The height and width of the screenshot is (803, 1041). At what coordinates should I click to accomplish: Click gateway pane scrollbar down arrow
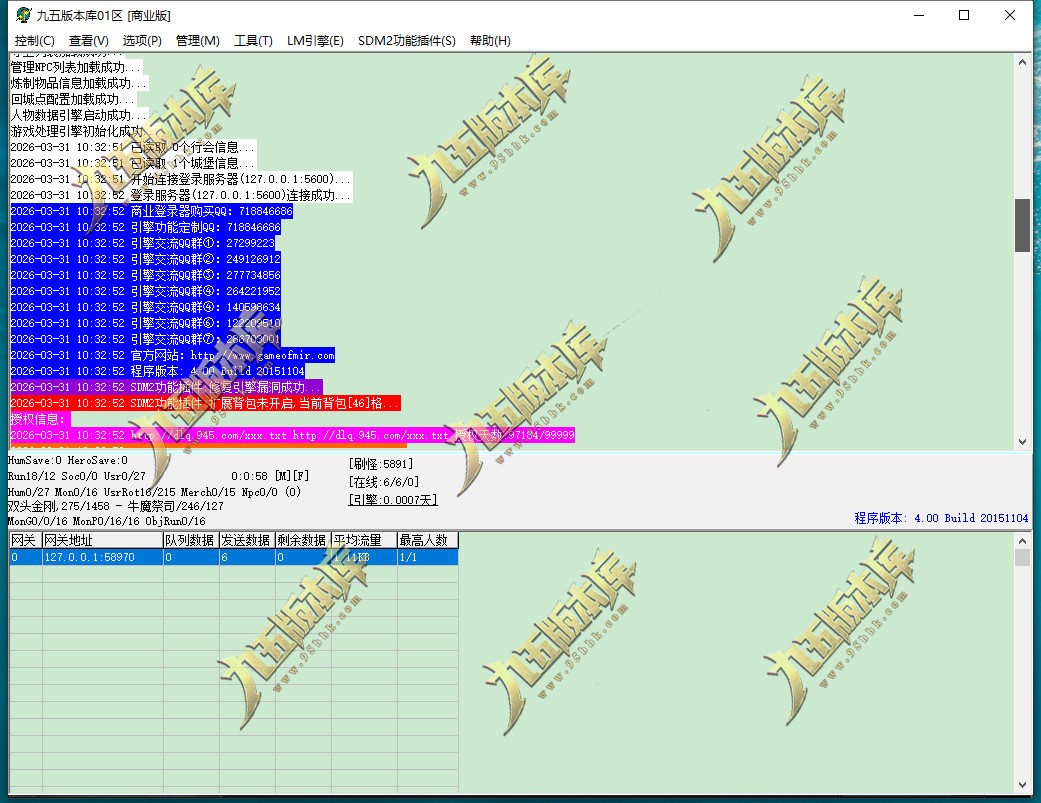click(x=1022, y=785)
